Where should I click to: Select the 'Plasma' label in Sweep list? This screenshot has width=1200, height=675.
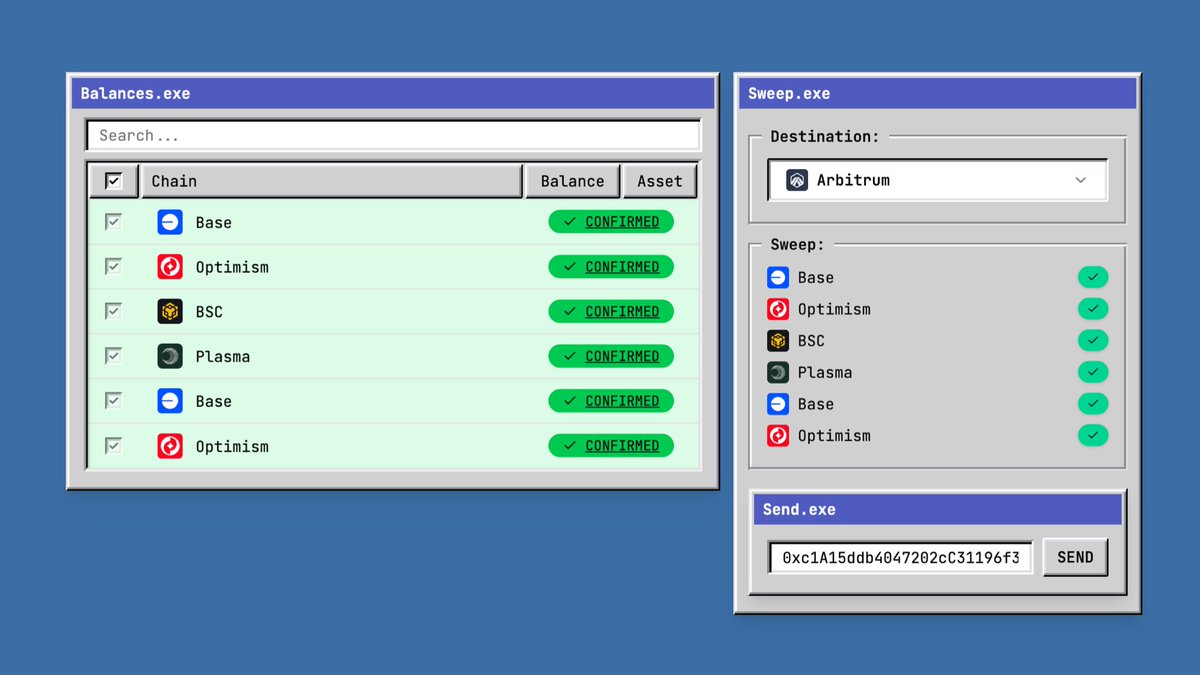(x=825, y=373)
